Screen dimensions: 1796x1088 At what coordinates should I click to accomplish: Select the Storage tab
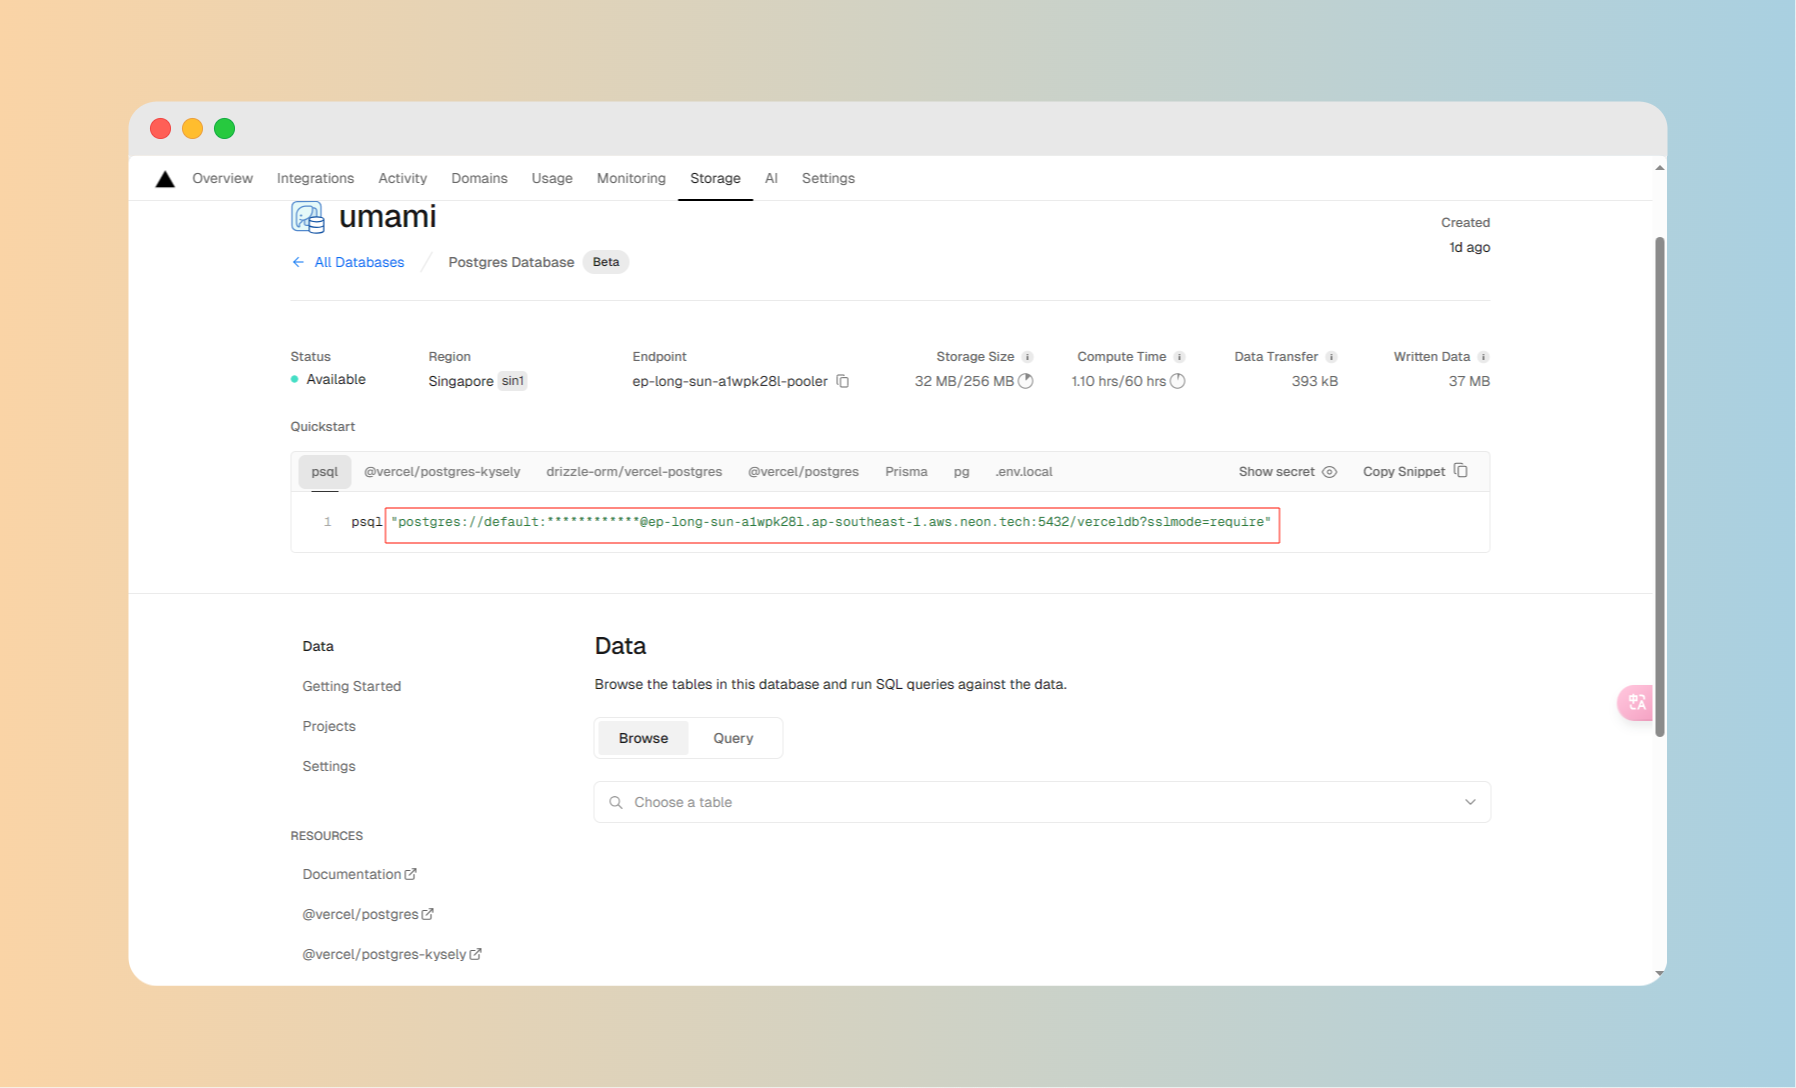[x=715, y=178]
